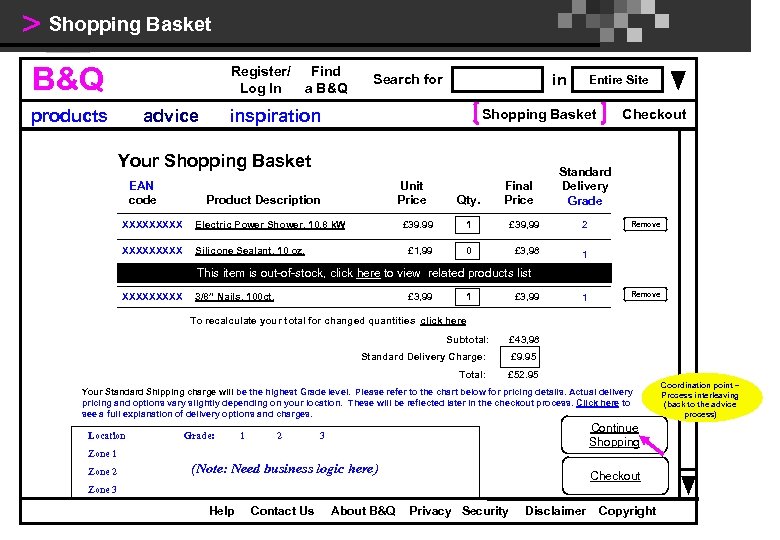Image resolution: width=780 pixels, height=540 pixels.
Task: Click the Checkout button below Continue Shopping
Action: tap(615, 476)
